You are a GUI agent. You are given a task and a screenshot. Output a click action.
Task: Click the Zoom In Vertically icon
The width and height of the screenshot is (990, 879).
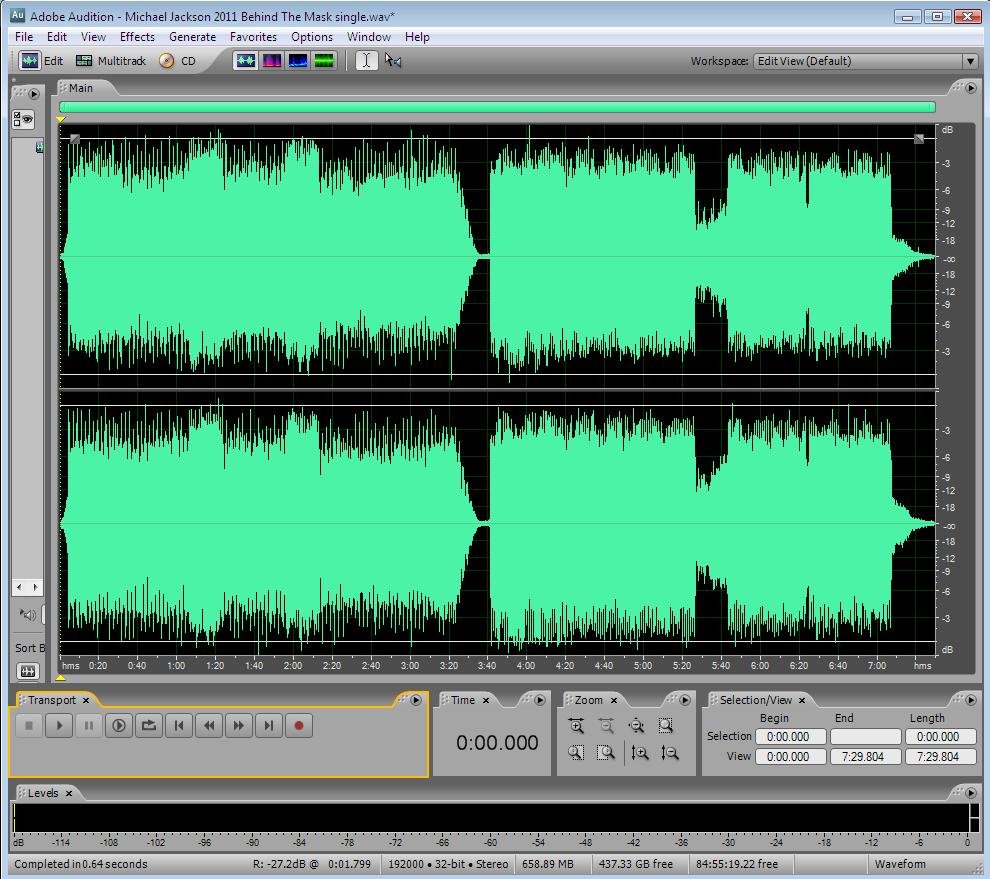point(640,753)
